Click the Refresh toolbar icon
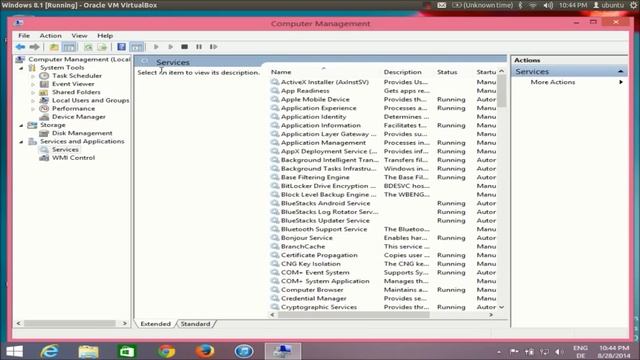 [88, 47]
